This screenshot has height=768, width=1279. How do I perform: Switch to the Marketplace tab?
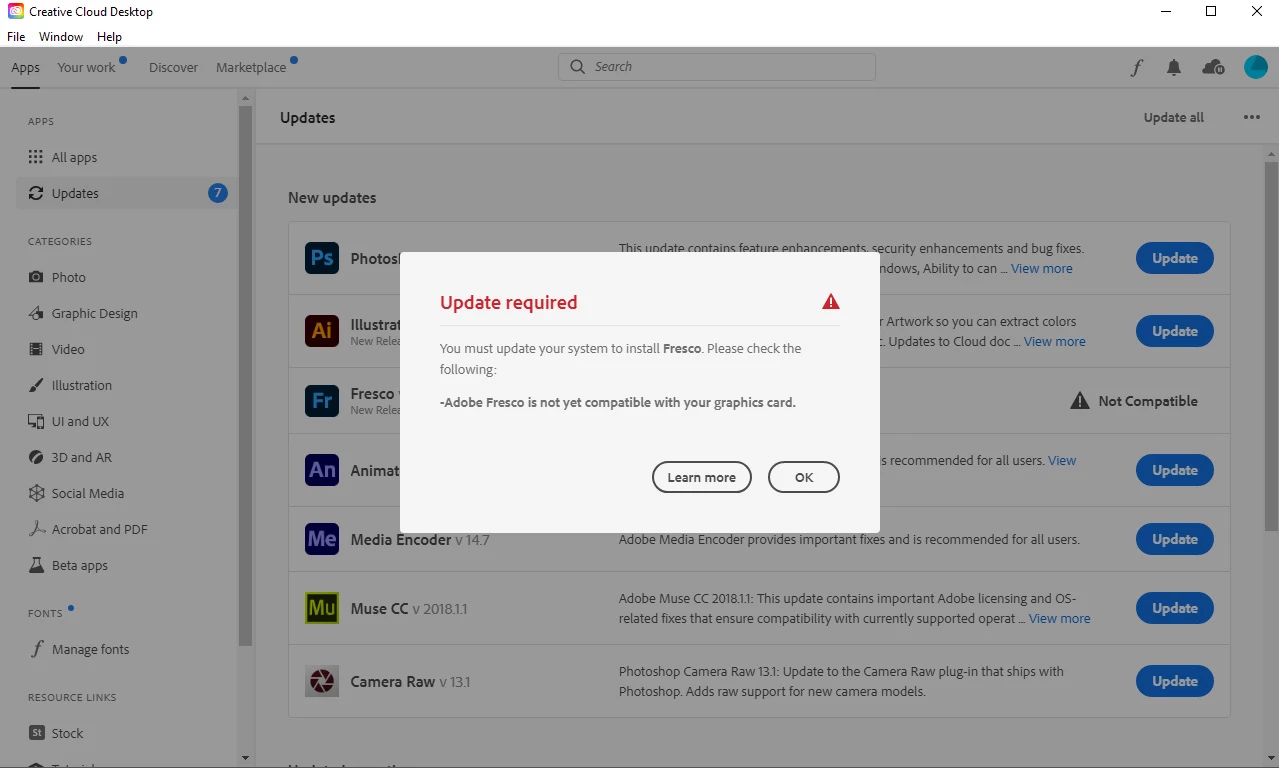[251, 67]
